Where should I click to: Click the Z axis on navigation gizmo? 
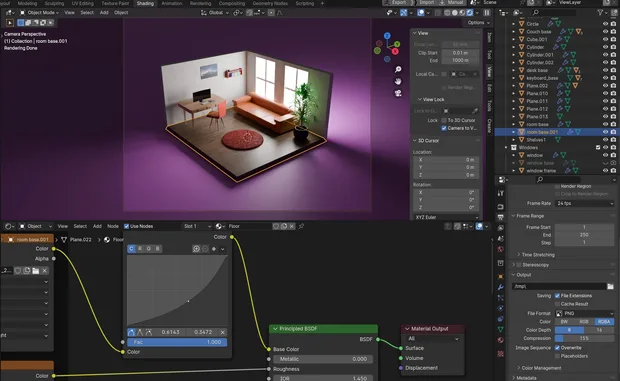(387, 36)
